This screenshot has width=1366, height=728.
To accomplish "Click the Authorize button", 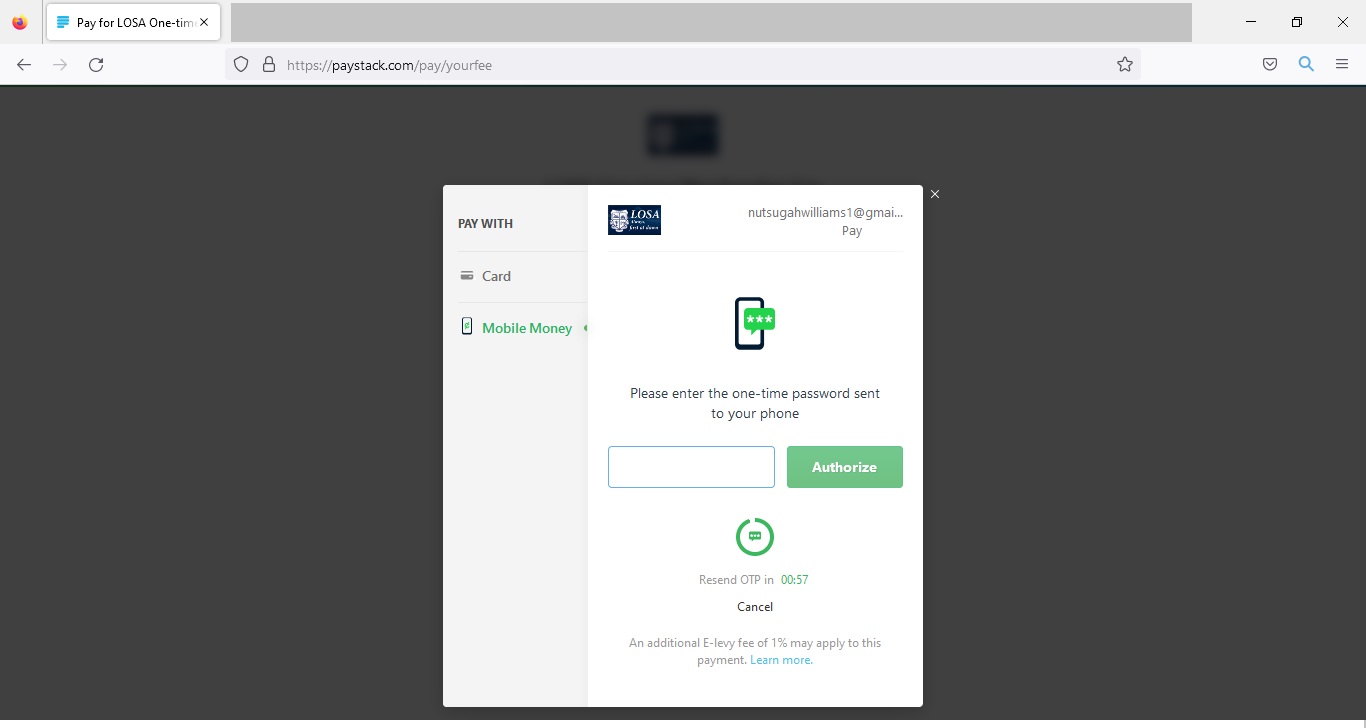I will [844, 467].
